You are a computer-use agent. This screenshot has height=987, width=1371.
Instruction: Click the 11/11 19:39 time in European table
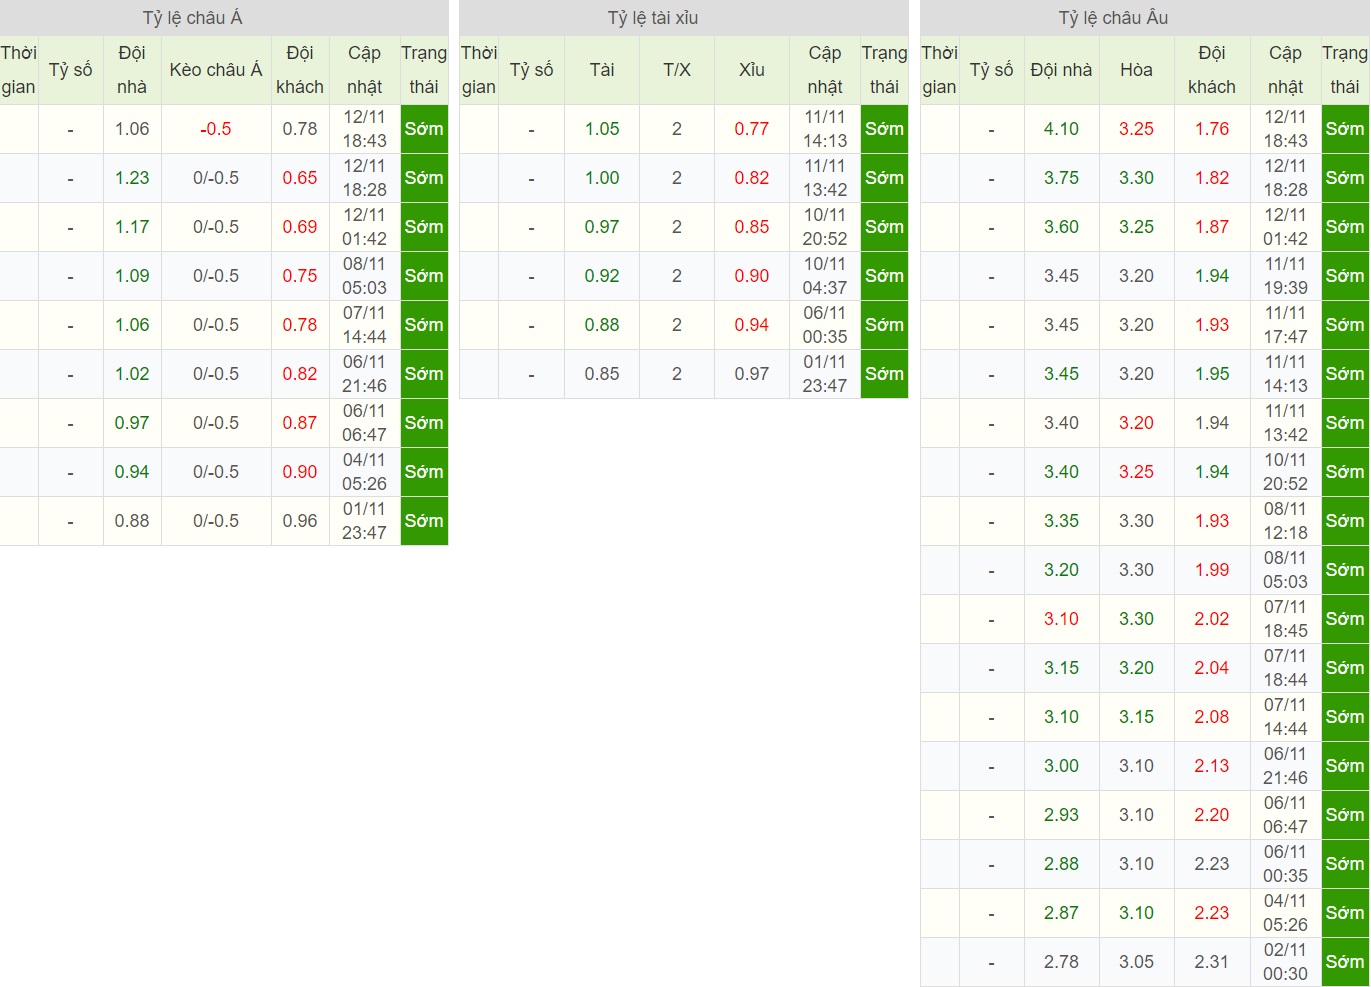coord(1285,276)
